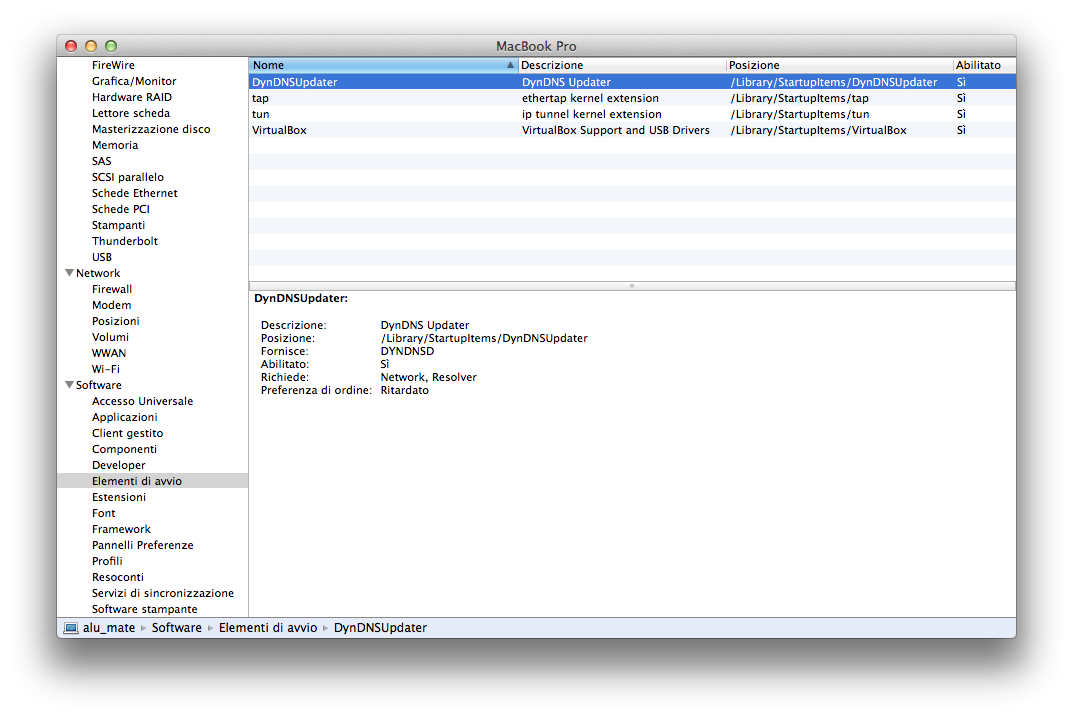The image size is (1073, 717).
Task: Open Estensioni under Software
Action: [119, 497]
